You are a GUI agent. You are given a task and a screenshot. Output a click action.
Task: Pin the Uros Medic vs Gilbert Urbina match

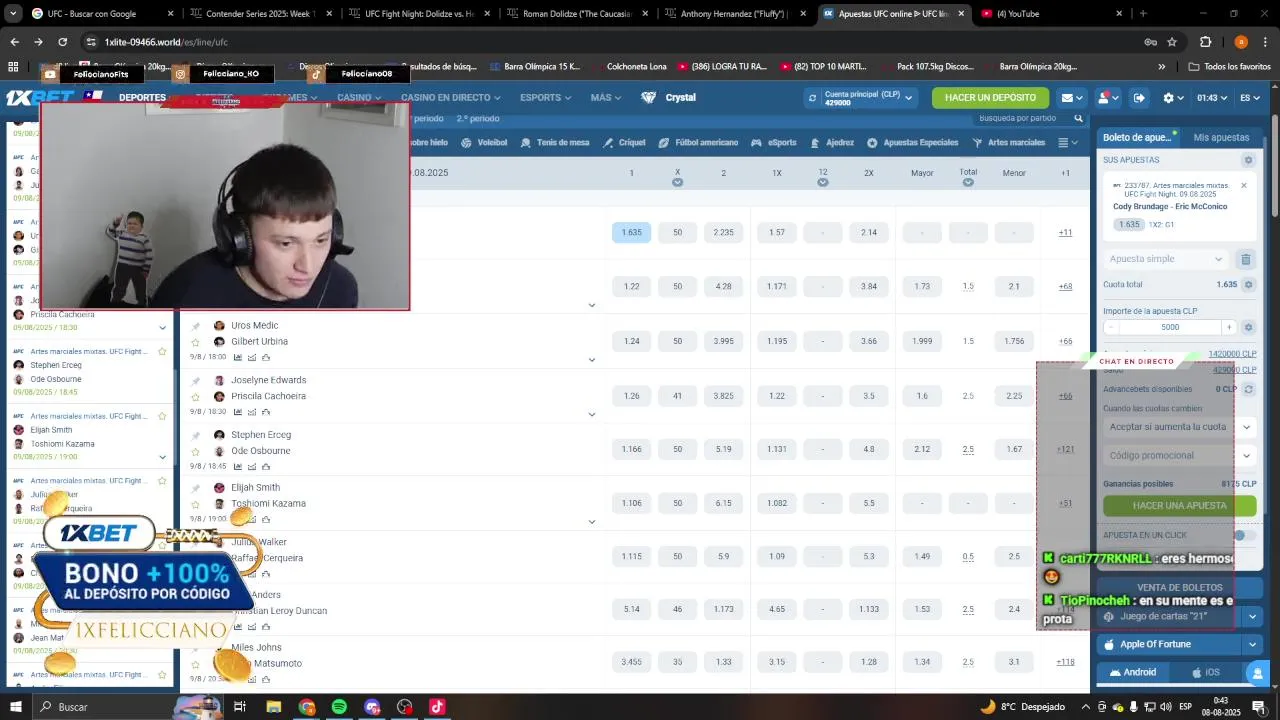coord(196,326)
